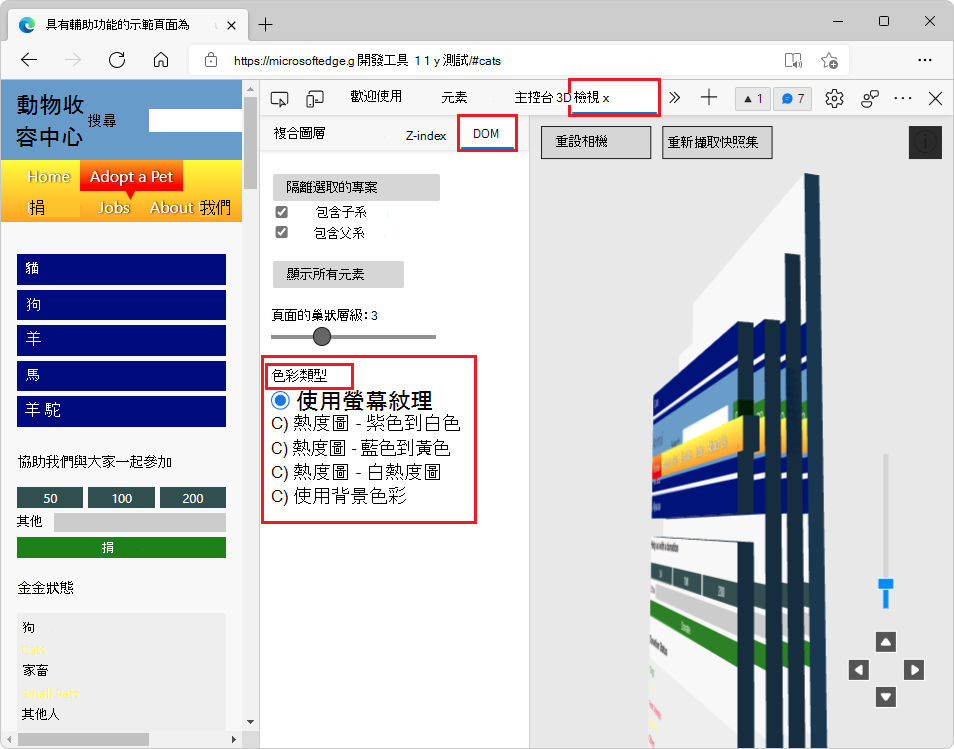
Task: Toggle the device emulation icon
Action: tap(314, 97)
